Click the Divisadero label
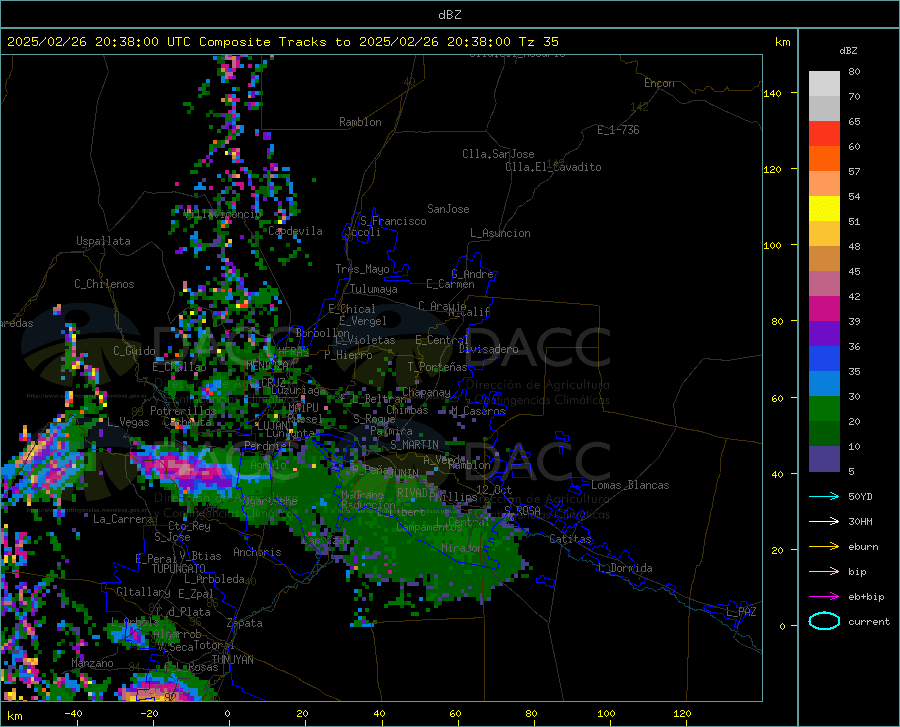This screenshot has width=900, height=727. click(x=488, y=349)
